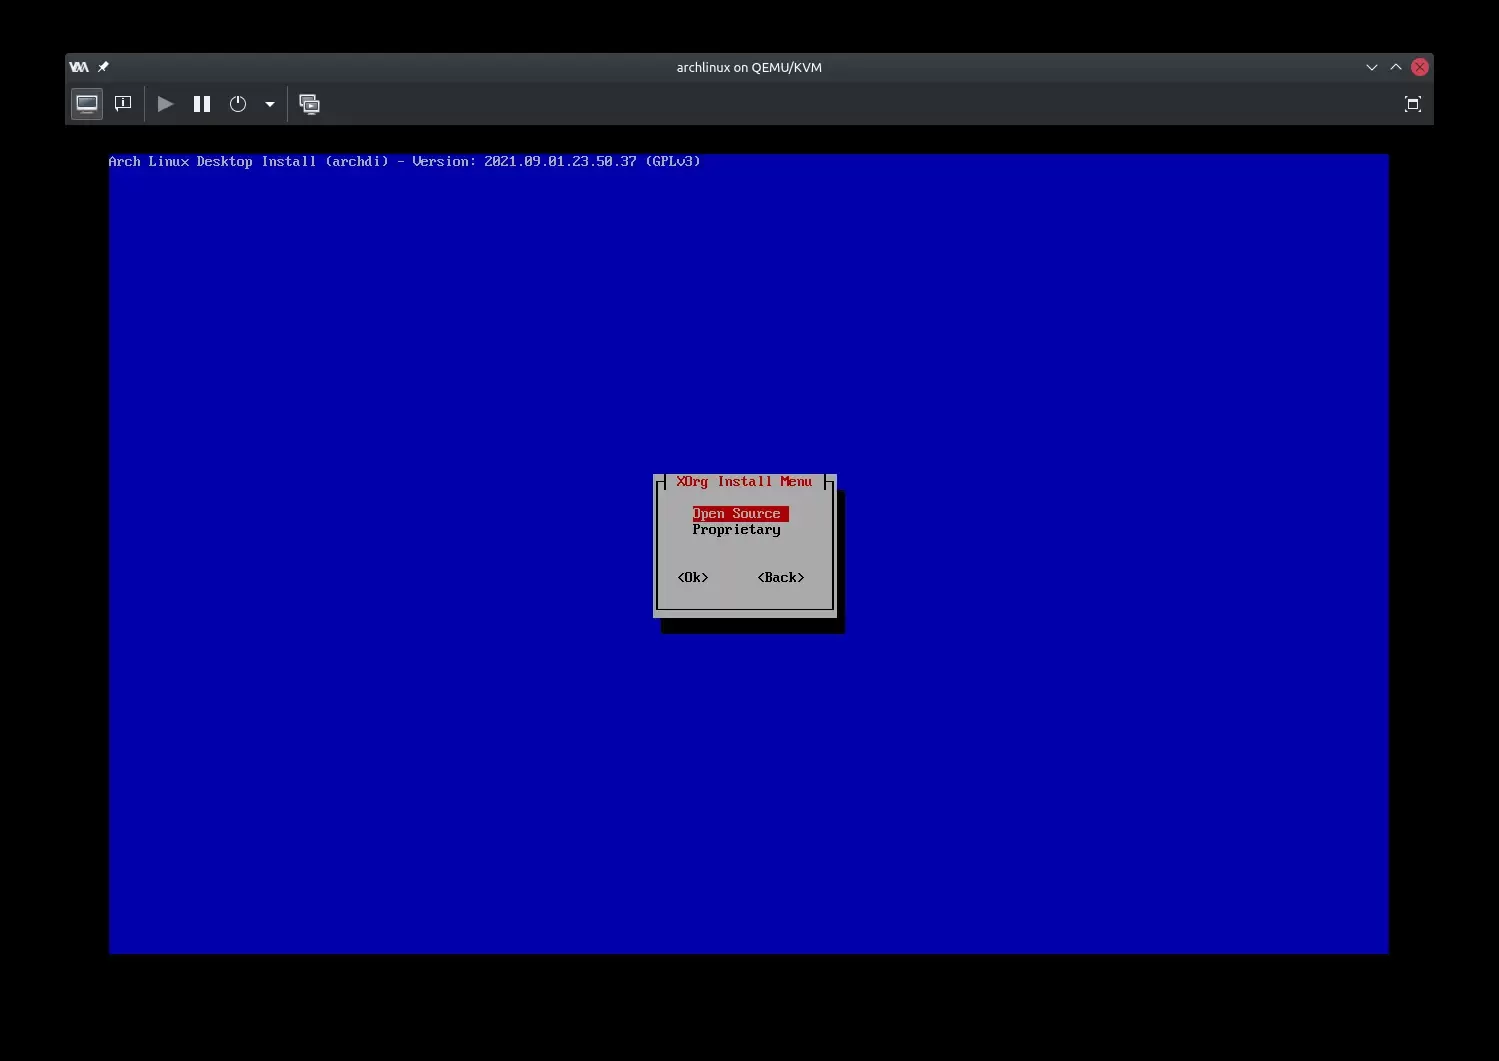The image size is (1499, 1061).
Task: Open the Manage VM Snapshots view
Action: tap(310, 104)
